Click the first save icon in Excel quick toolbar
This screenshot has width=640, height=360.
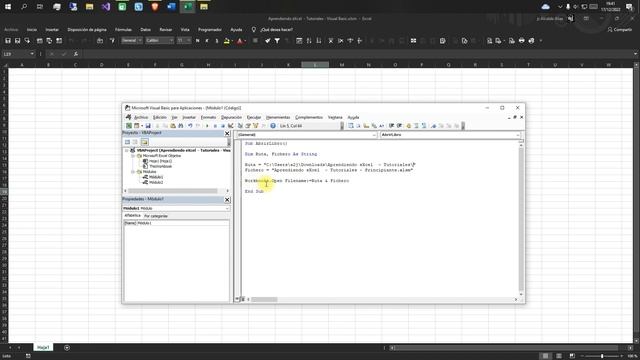click(8, 41)
